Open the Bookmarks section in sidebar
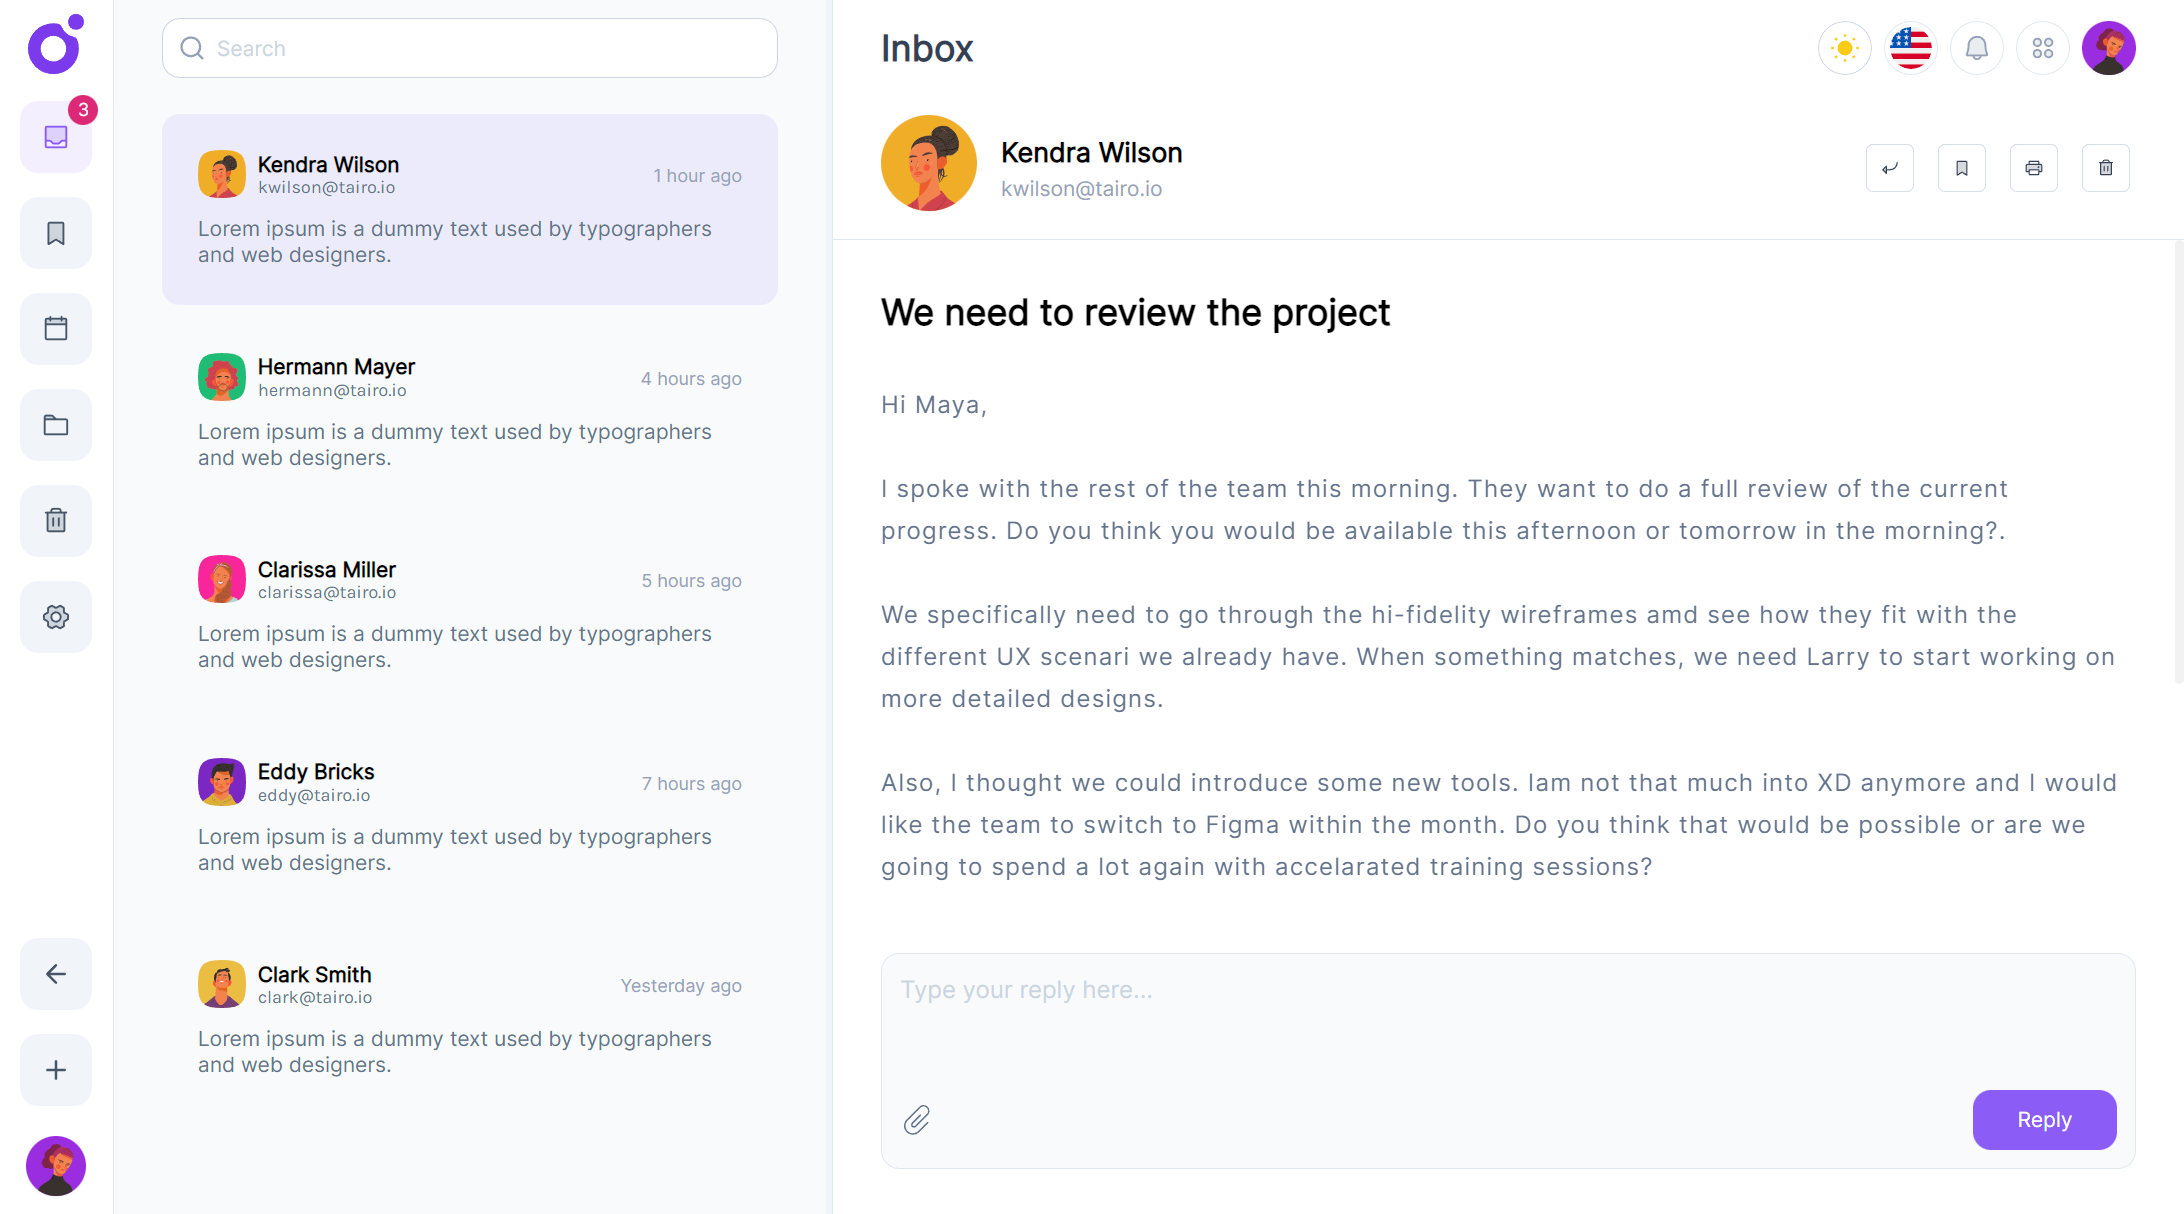Viewport: 2184px width, 1214px height. point(55,232)
